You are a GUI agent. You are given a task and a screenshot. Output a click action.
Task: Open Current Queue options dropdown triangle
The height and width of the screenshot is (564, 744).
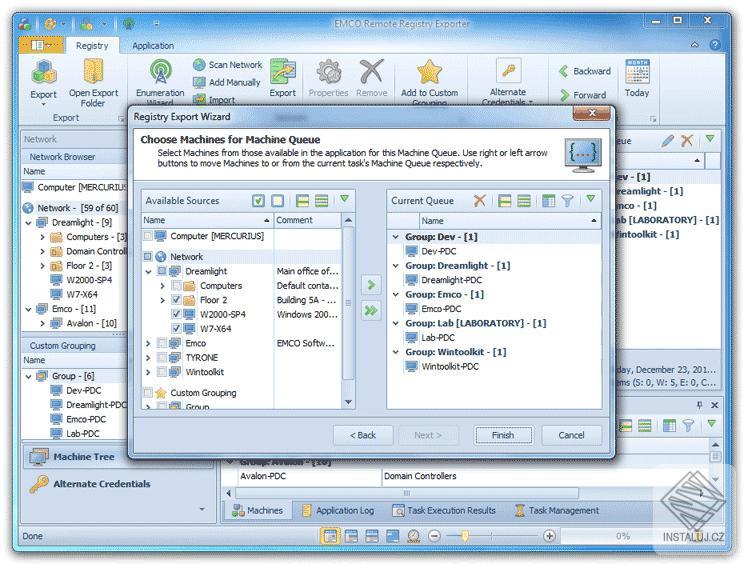tap(590, 199)
